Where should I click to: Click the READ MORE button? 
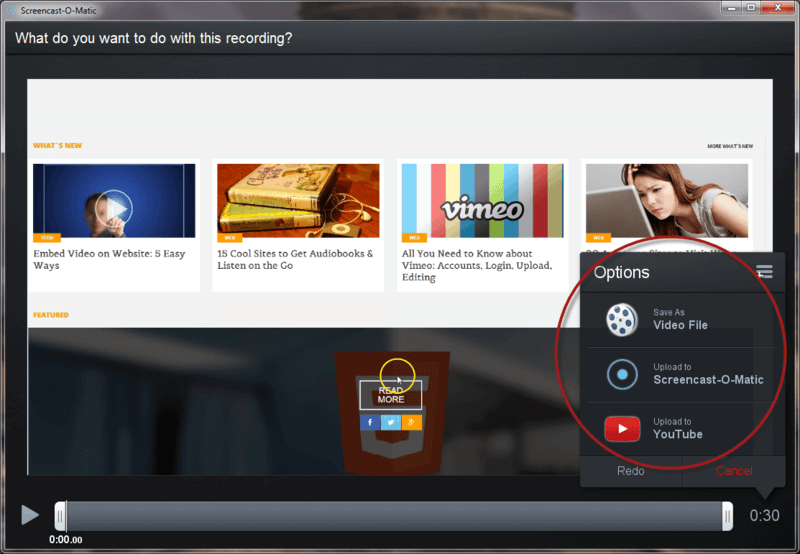(391, 395)
